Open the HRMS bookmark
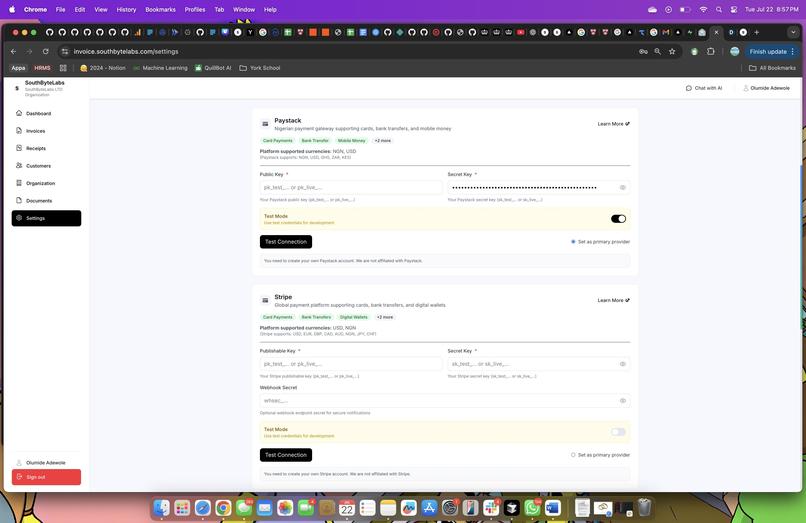This screenshot has height=523, width=806. click(x=42, y=68)
